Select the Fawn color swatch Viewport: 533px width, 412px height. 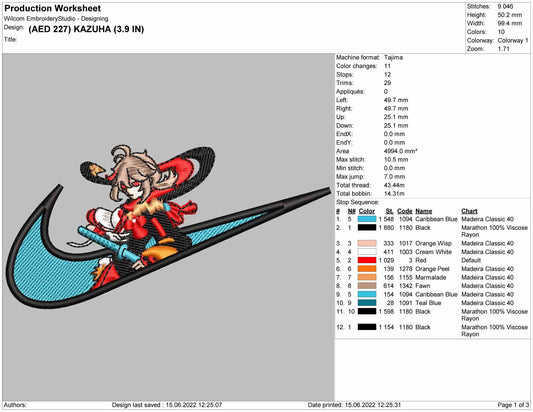pos(367,286)
